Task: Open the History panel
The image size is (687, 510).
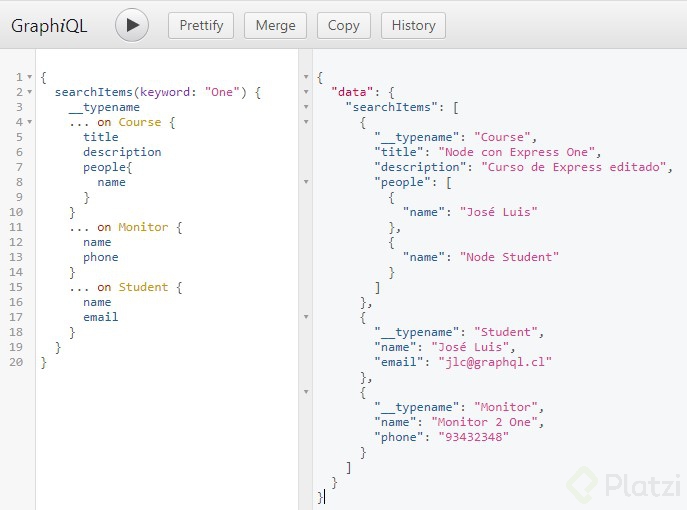Action: [414, 26]
